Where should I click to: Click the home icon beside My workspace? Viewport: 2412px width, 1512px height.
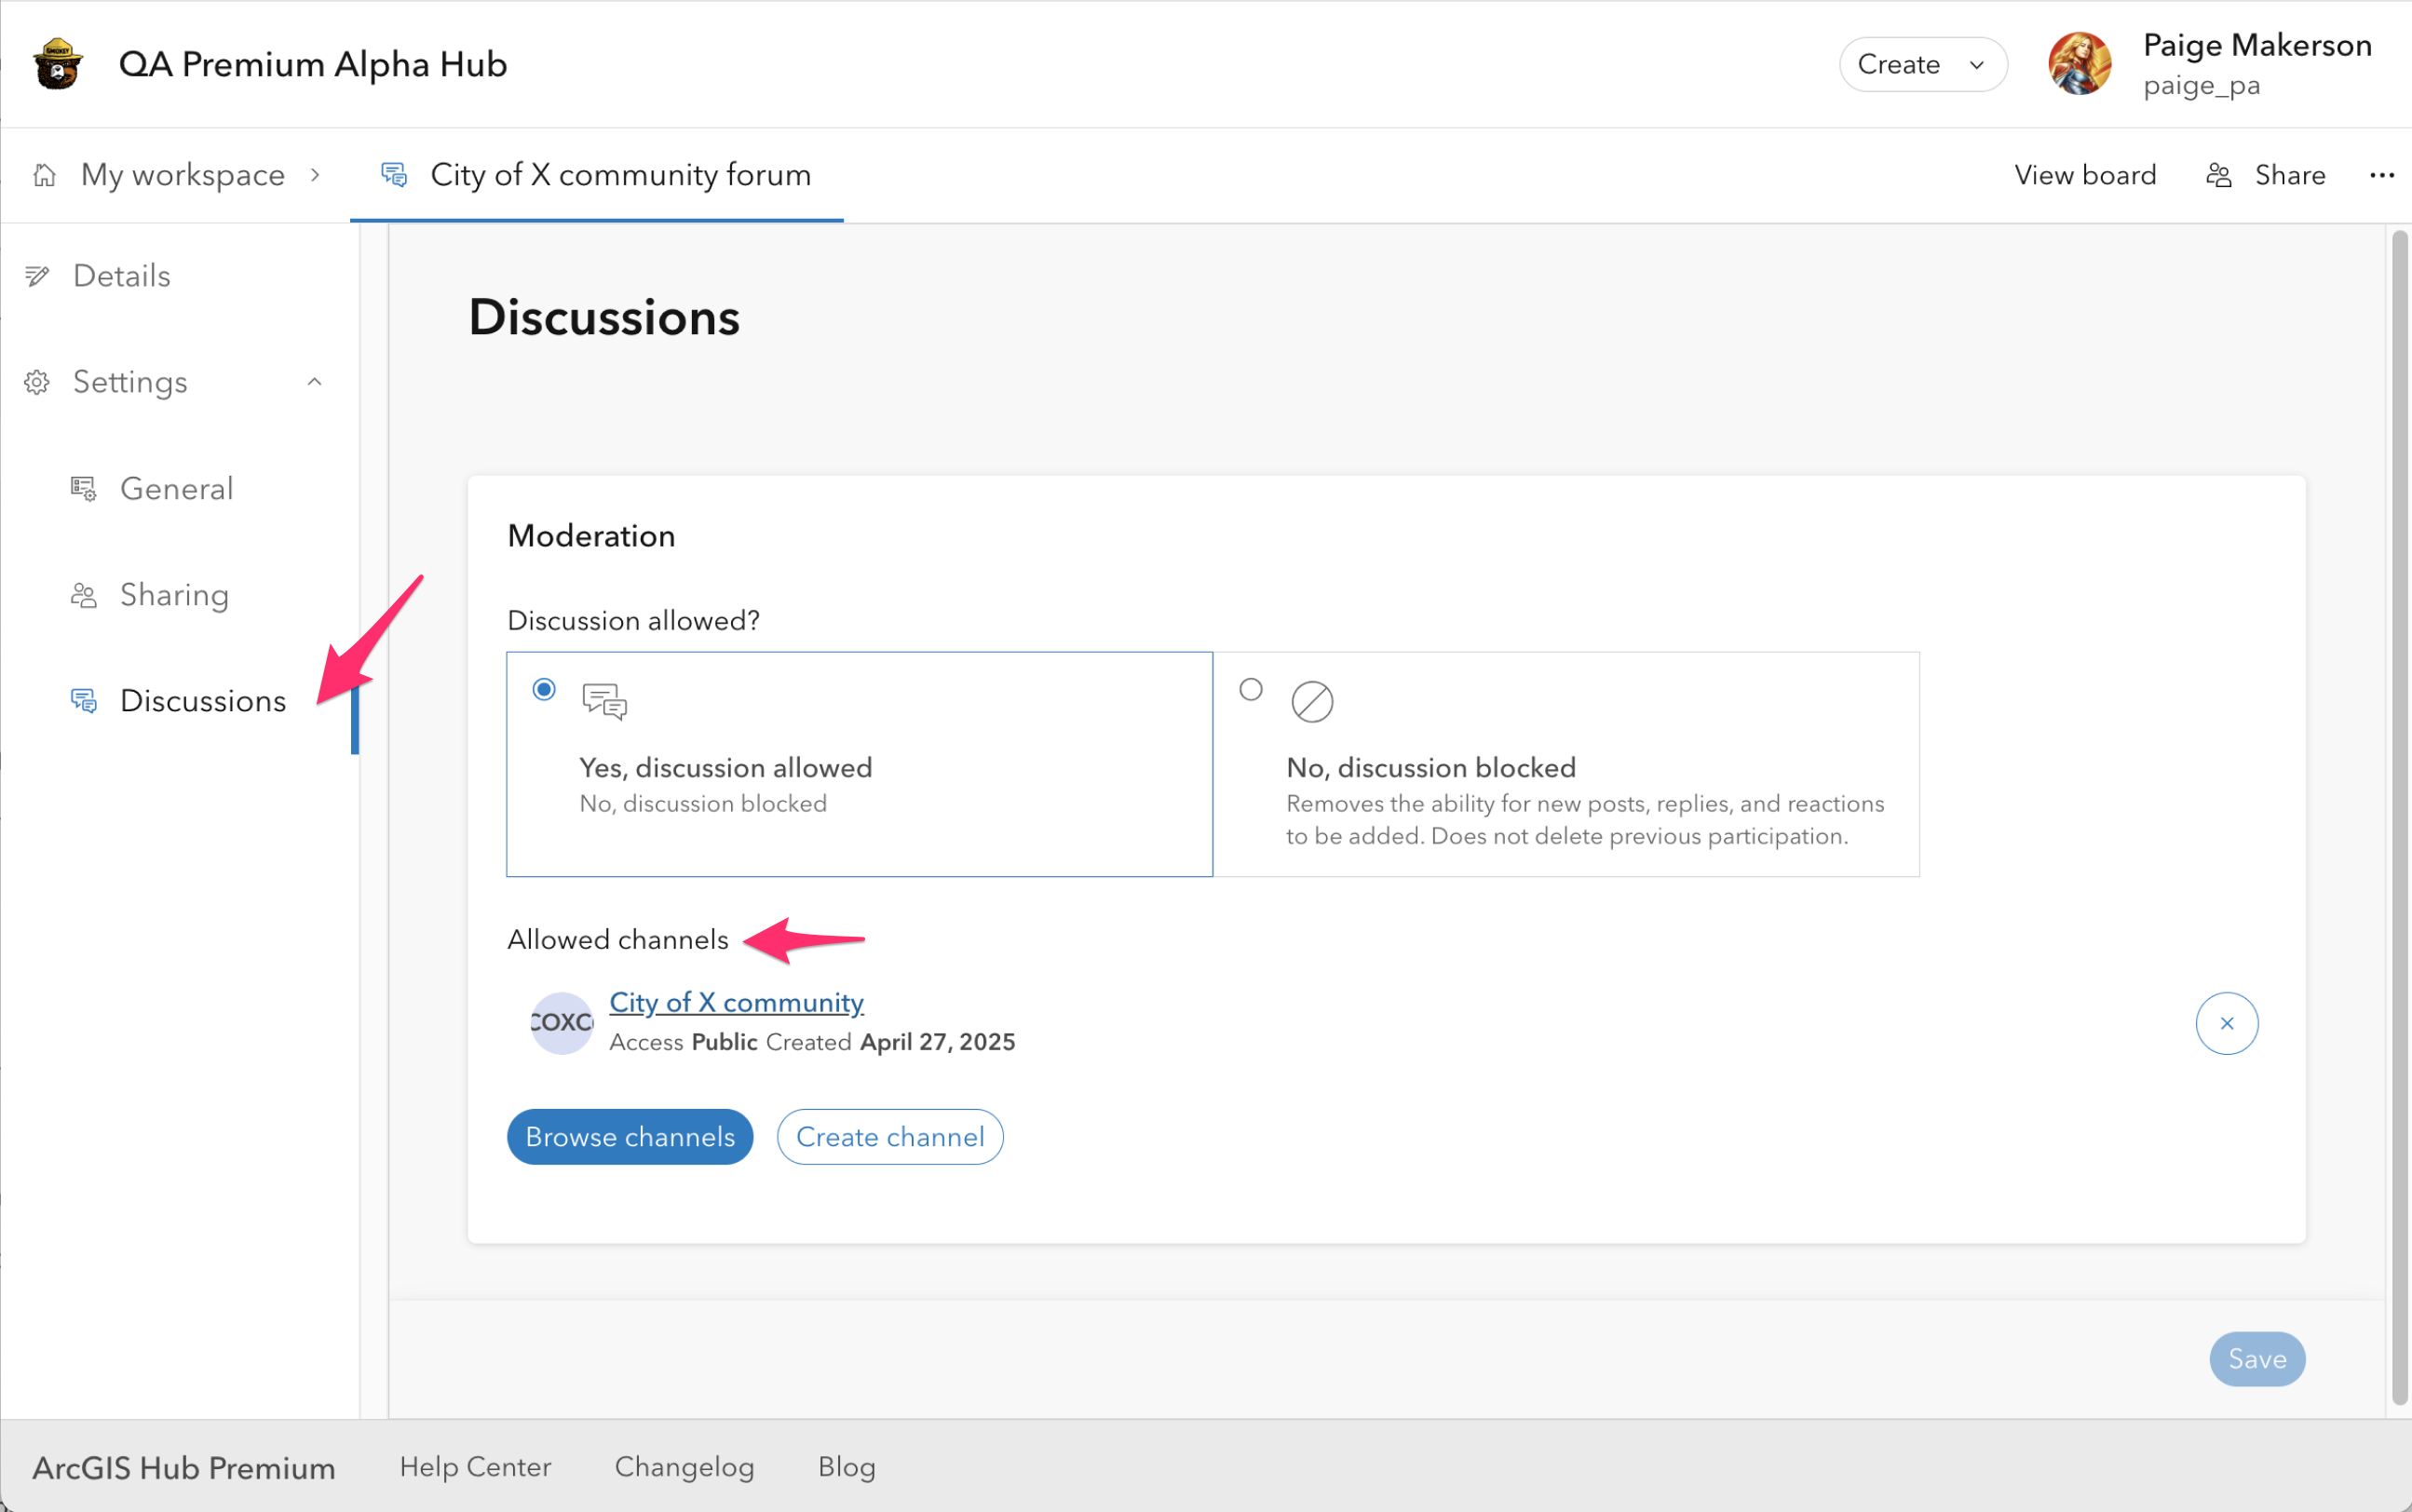tap(44, 175)
